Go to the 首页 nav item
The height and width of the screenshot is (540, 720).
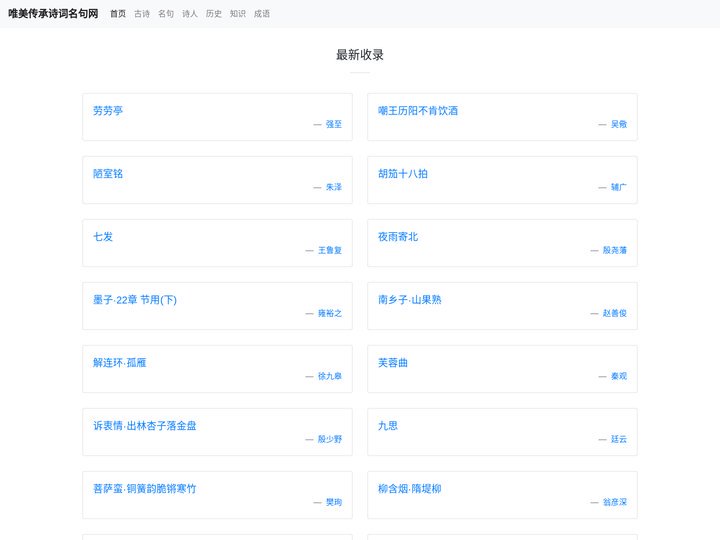click(x=118, y=14)
